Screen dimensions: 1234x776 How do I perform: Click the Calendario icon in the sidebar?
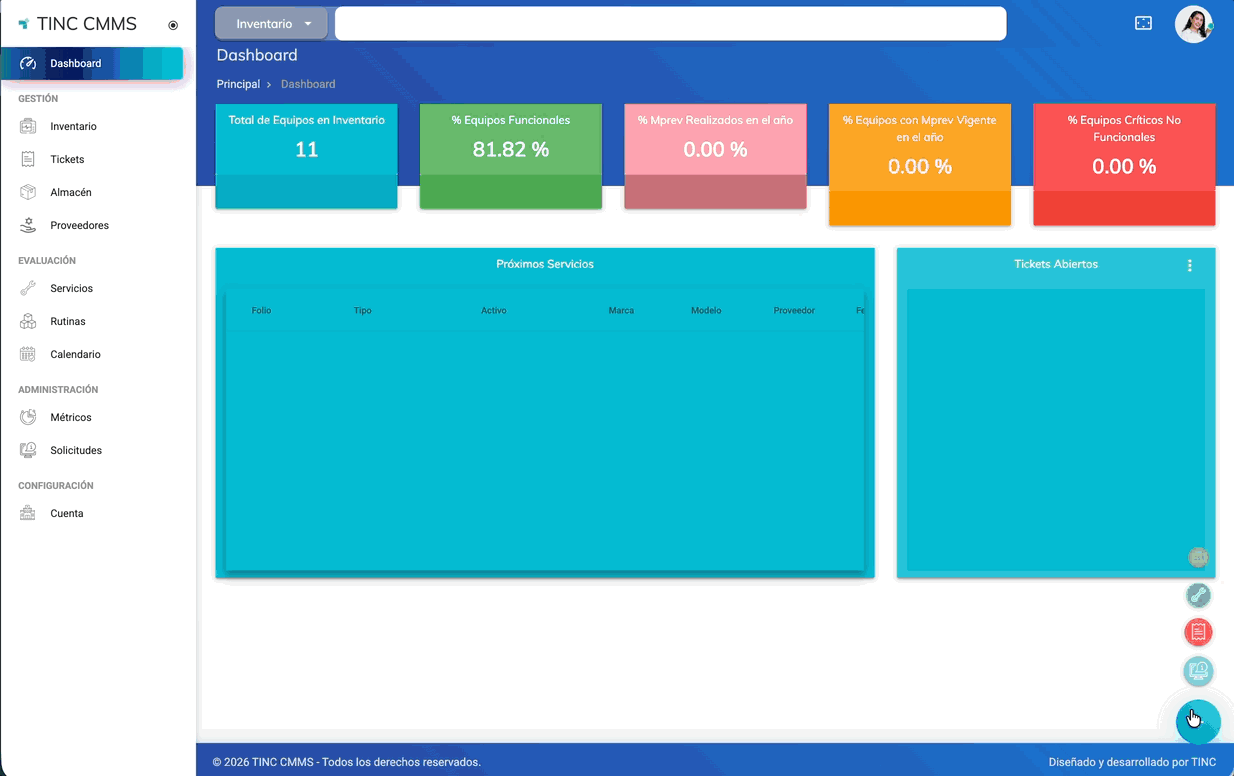click(x=28, y=355)
